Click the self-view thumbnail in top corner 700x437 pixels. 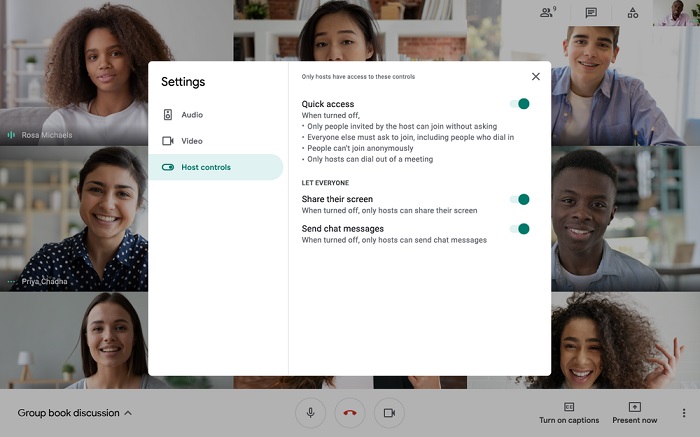coord(674,13)
